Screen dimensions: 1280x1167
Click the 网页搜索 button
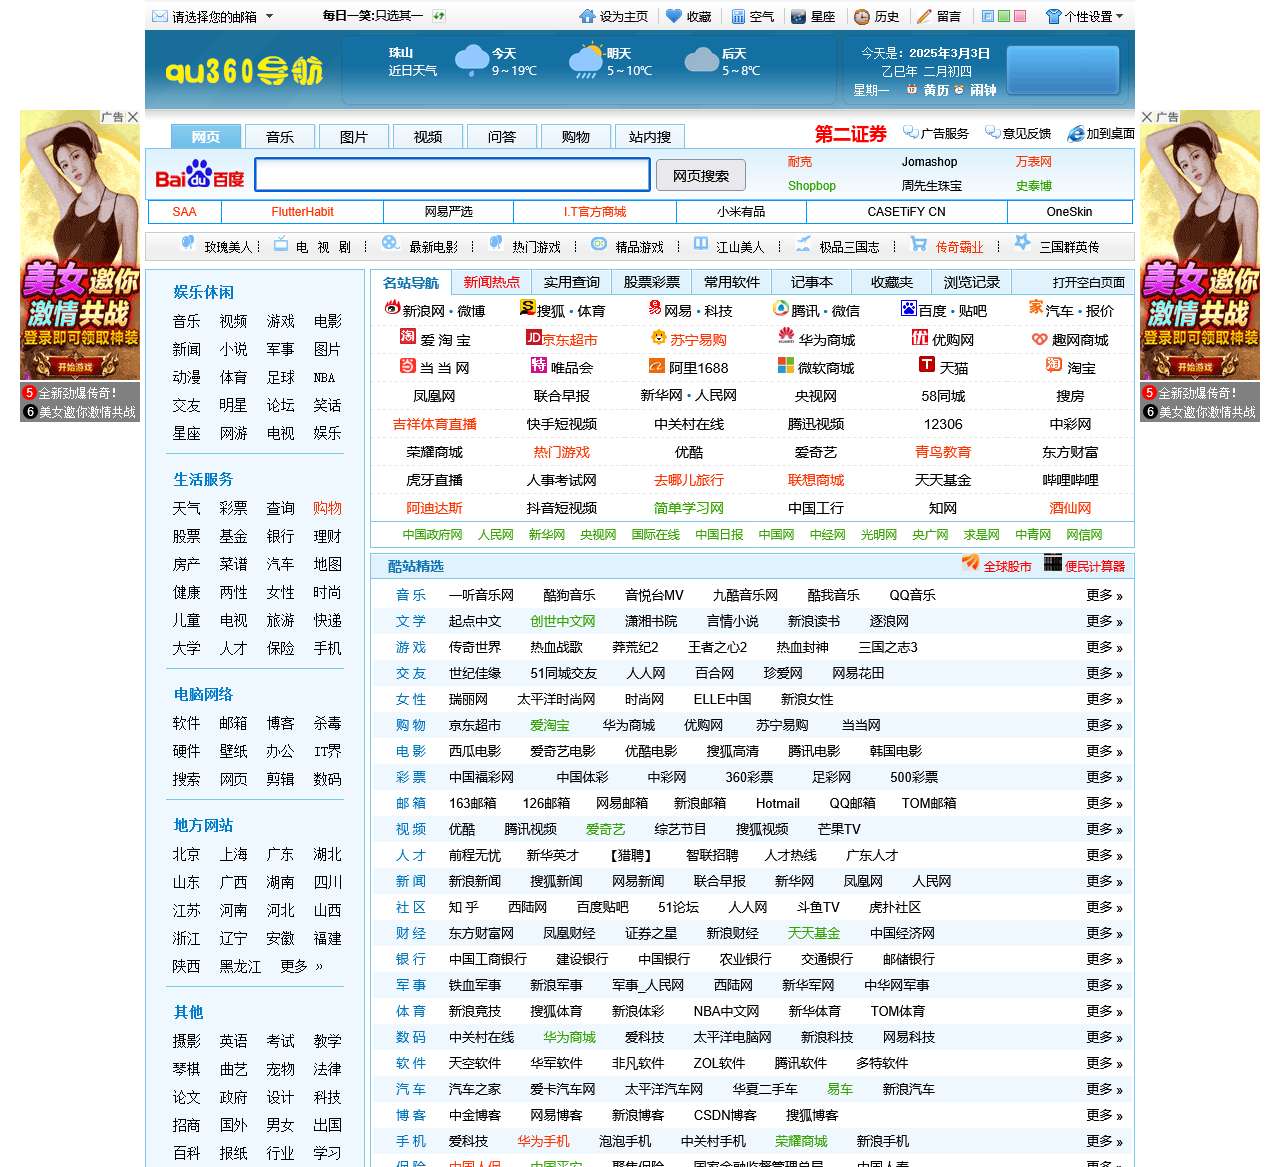coord(701,176)
